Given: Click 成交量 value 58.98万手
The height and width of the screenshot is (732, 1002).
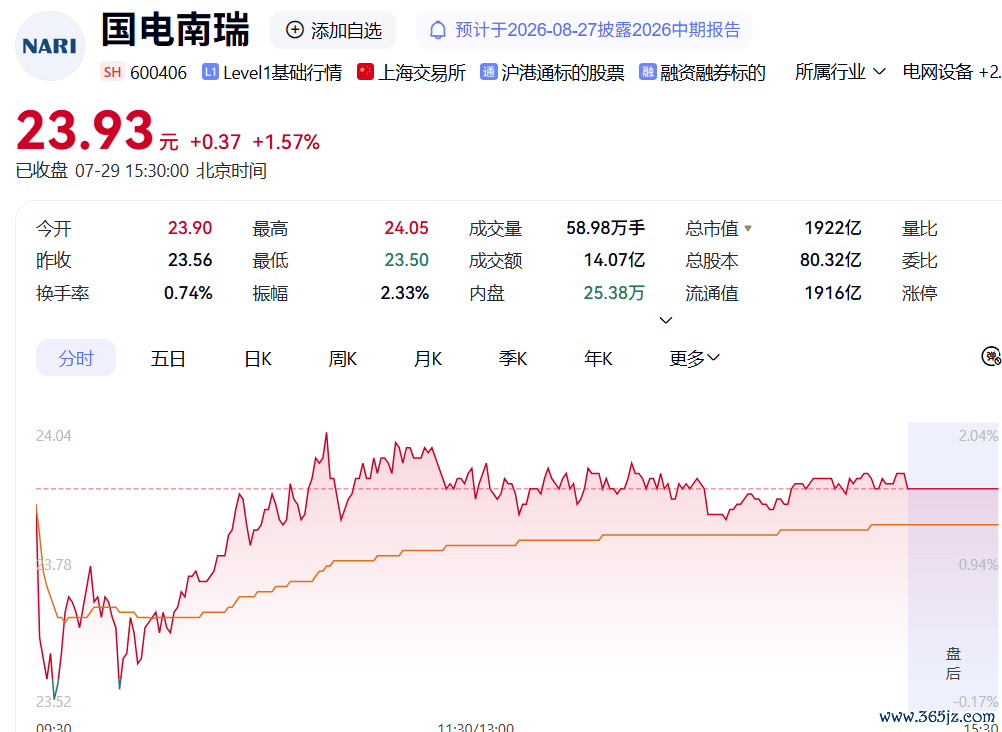Looking at the screenshot, I should coord(605,228).
